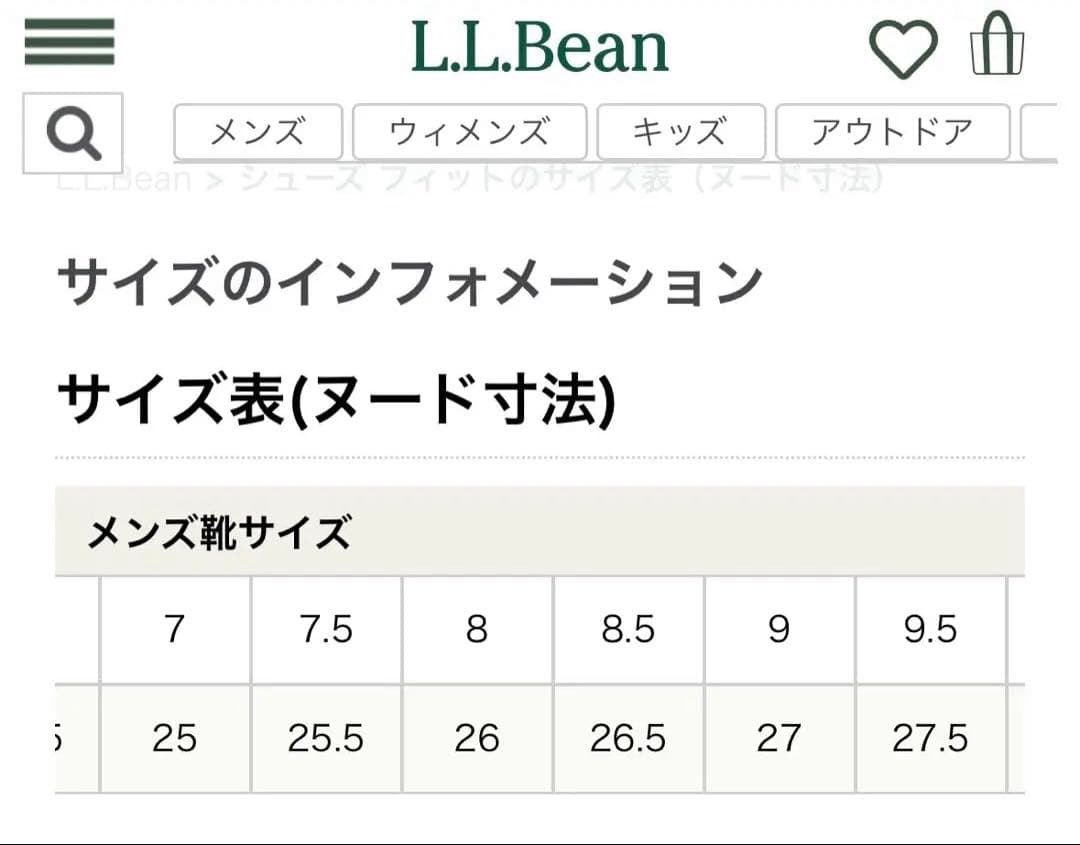This screenshot has height=845, width=1080.
Task: Select the ウィメンズ category tab
Action: click(x=468, y=131)
